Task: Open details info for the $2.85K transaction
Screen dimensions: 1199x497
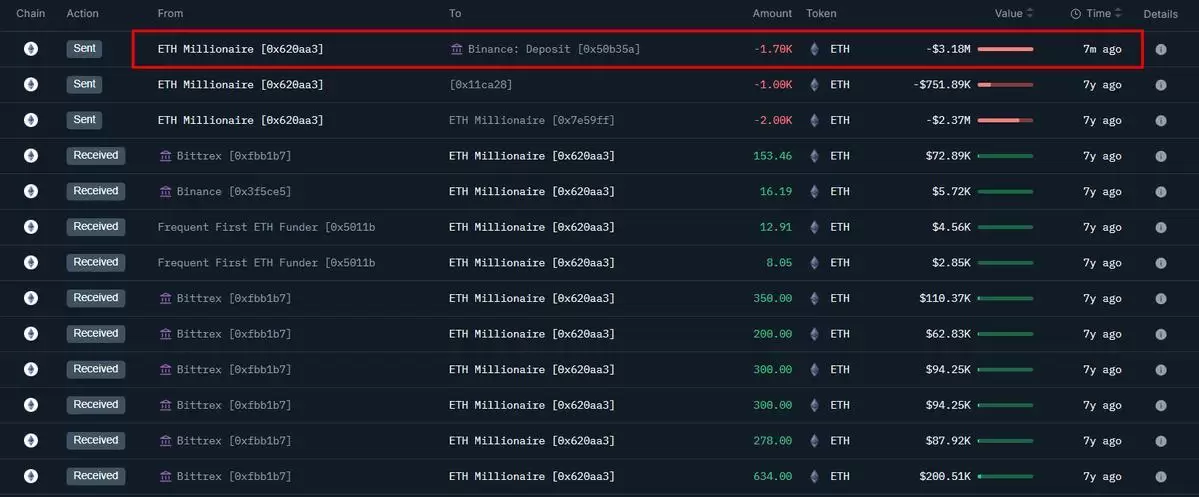Action: tap(1161, 263)
